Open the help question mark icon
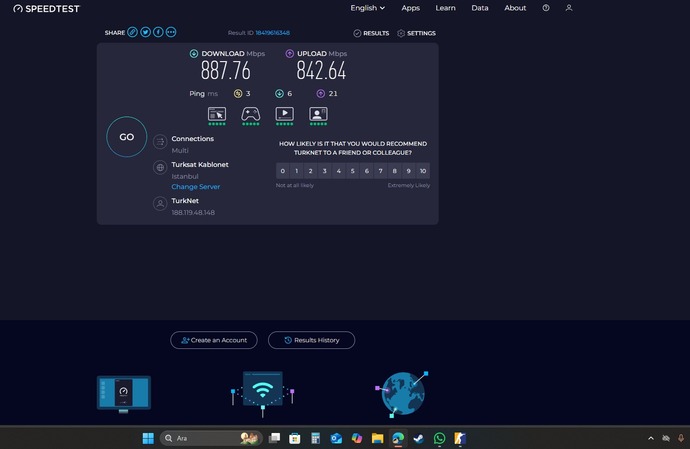The width and height of the screenshot is (690, 449). [546, 8]
